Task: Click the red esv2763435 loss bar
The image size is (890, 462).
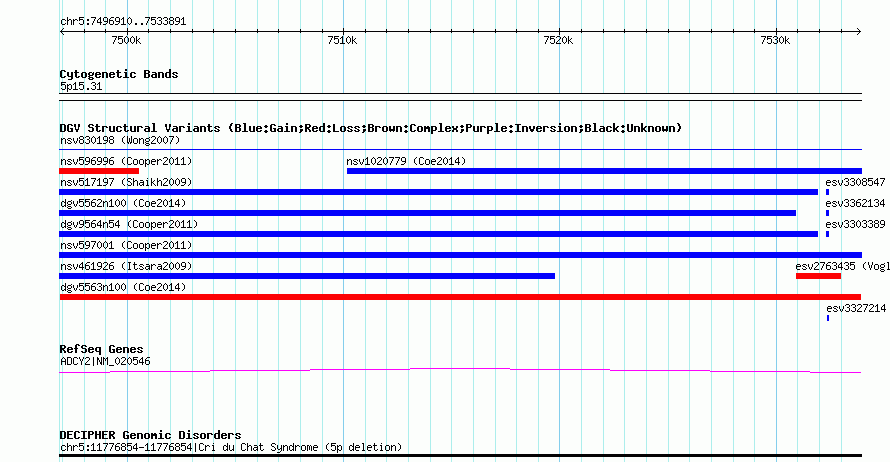Action: coord(818,276)
